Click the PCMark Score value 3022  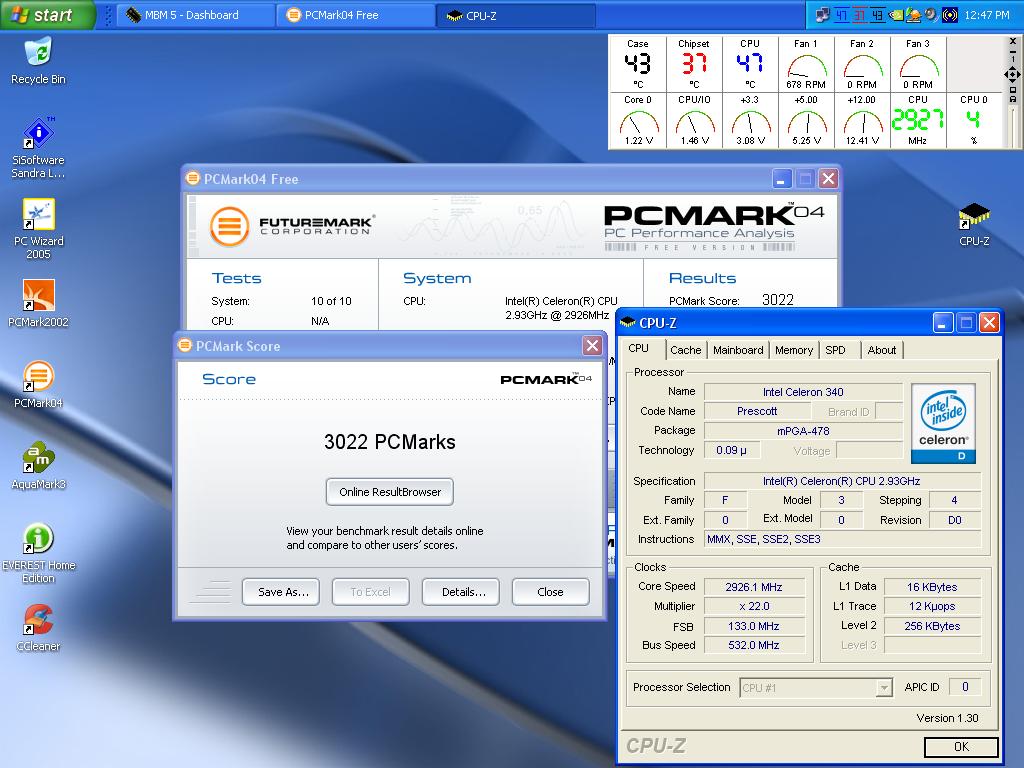(778, 300)
